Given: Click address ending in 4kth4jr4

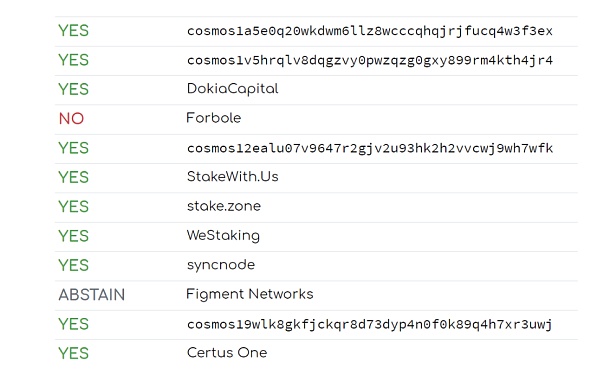Looking at the screenshot, I should tap(370, 60).
